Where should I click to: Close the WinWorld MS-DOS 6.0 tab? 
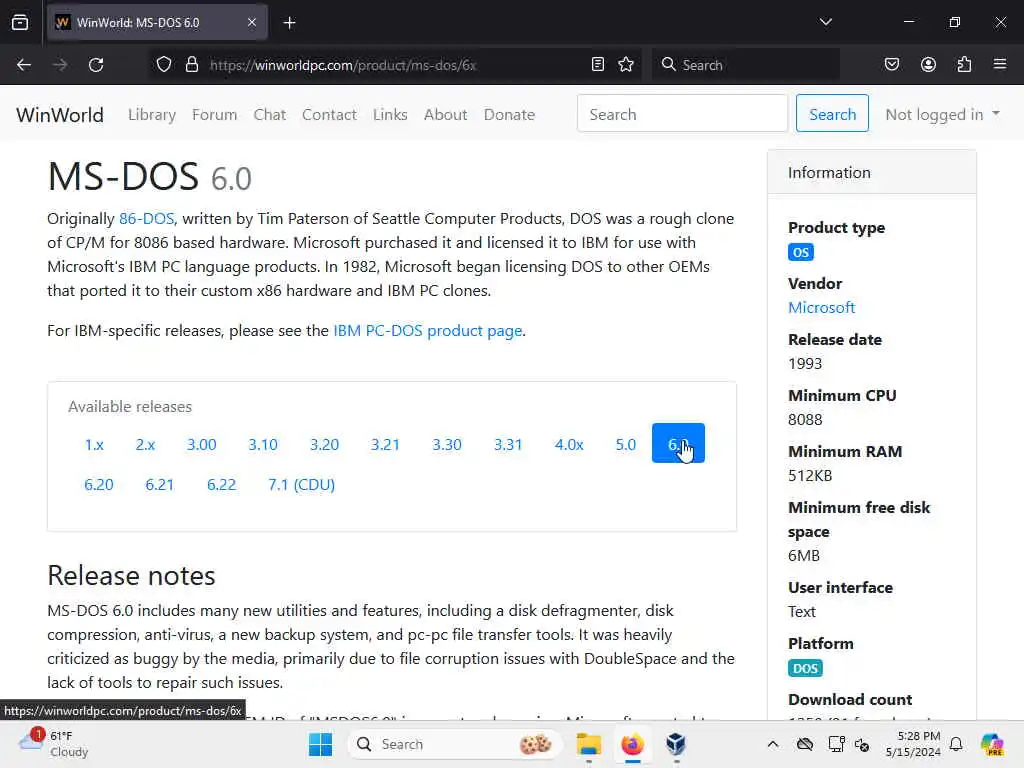click(x=252, y=22)
